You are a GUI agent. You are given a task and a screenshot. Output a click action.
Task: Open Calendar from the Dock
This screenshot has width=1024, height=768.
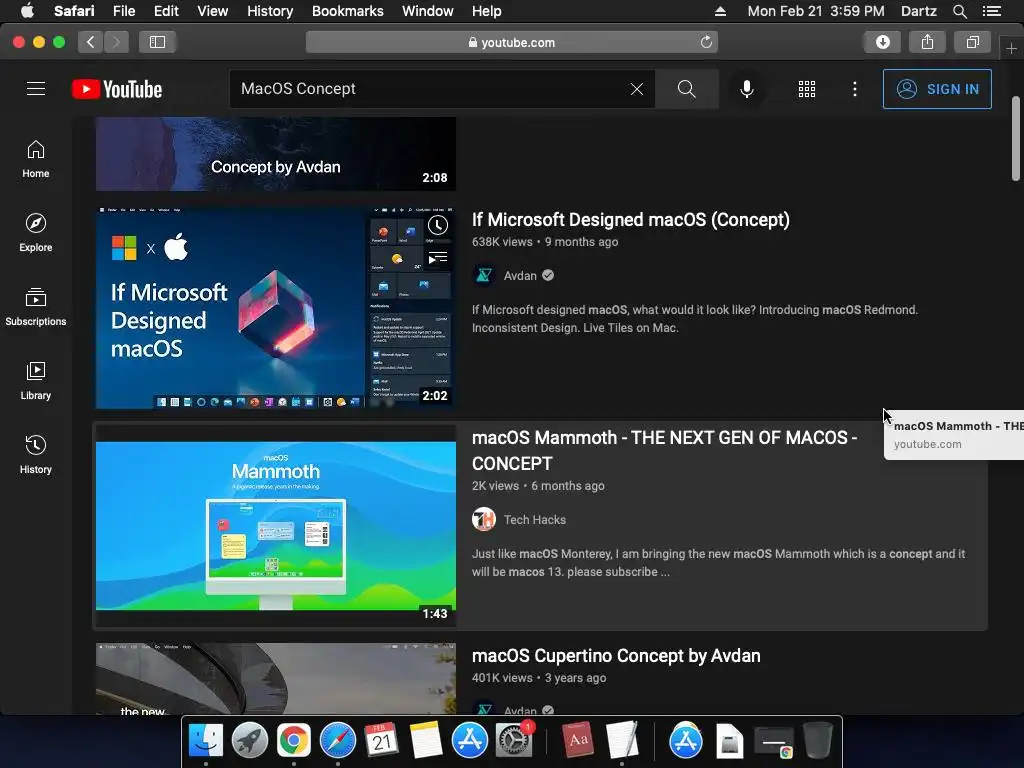(x=381, y=741)
